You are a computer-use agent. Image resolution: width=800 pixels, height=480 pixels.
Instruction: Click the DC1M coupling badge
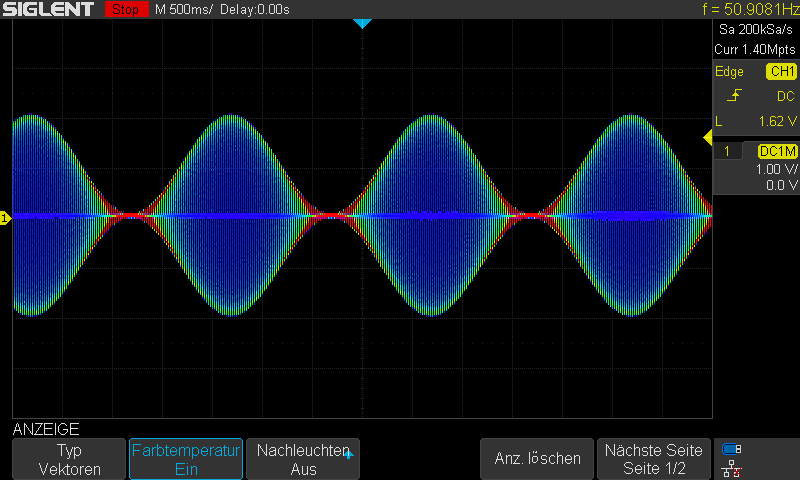[x=777, y=151]
